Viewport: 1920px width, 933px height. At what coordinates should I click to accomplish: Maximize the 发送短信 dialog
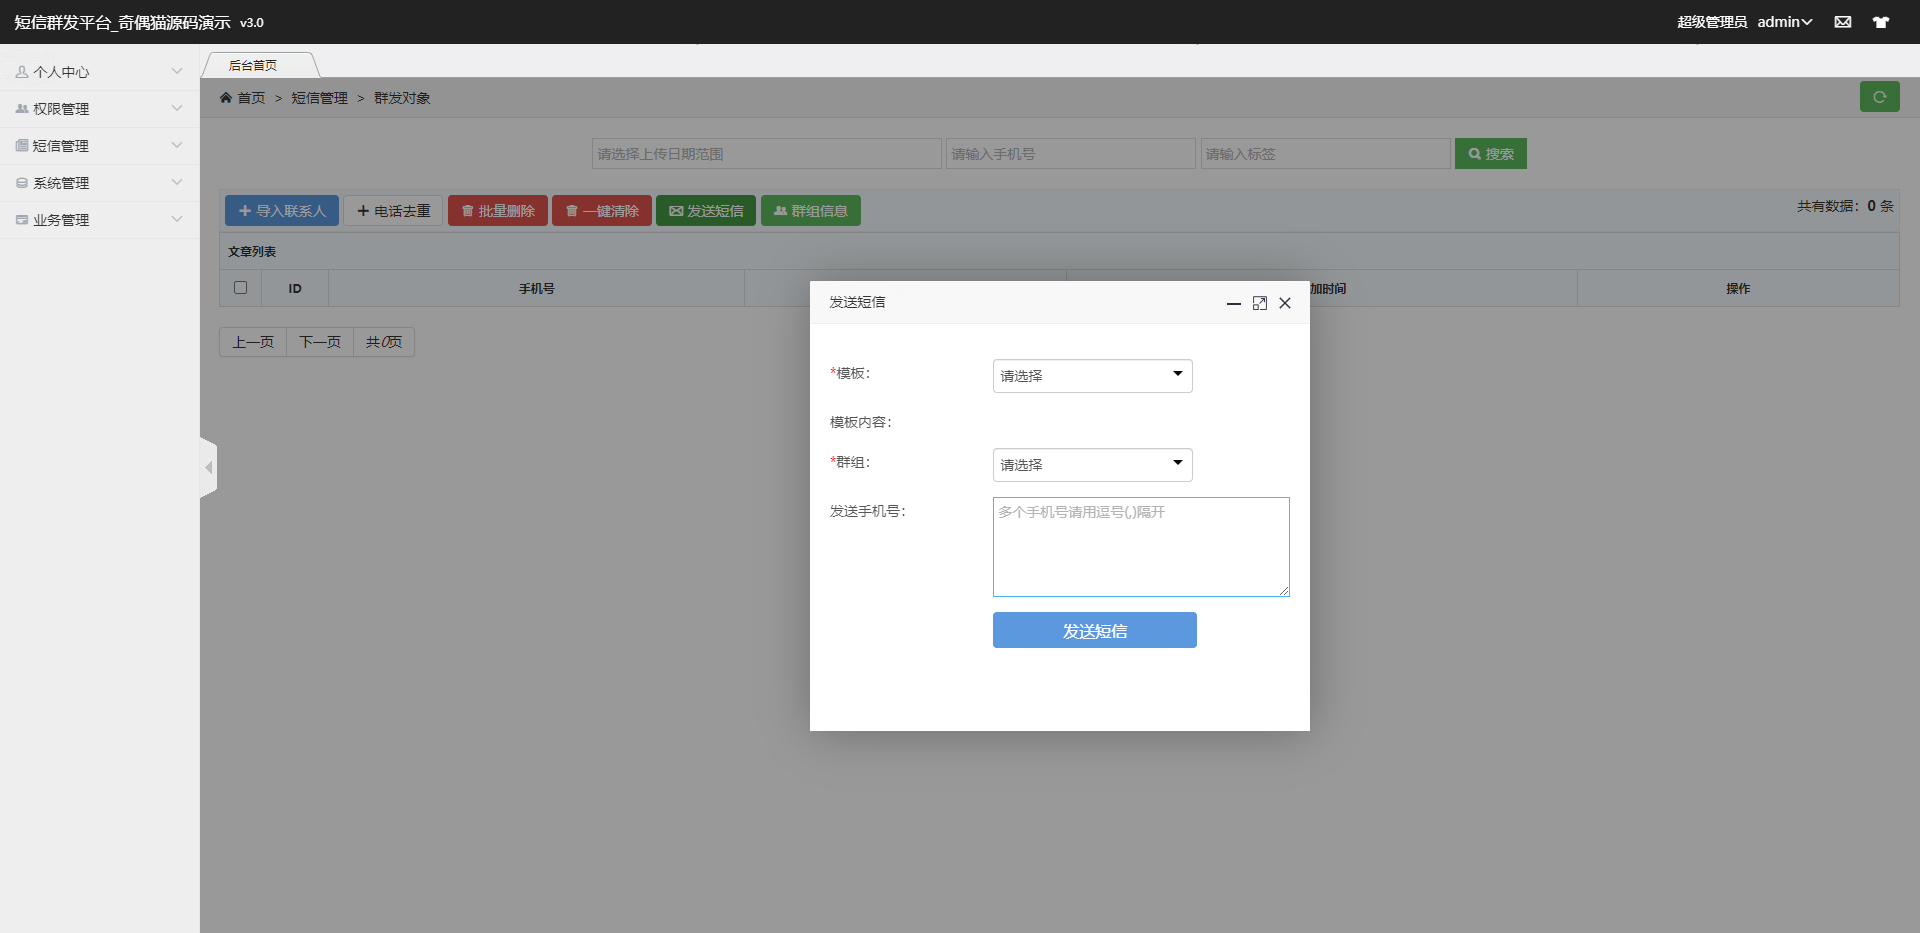click(x=1259, y=303)
